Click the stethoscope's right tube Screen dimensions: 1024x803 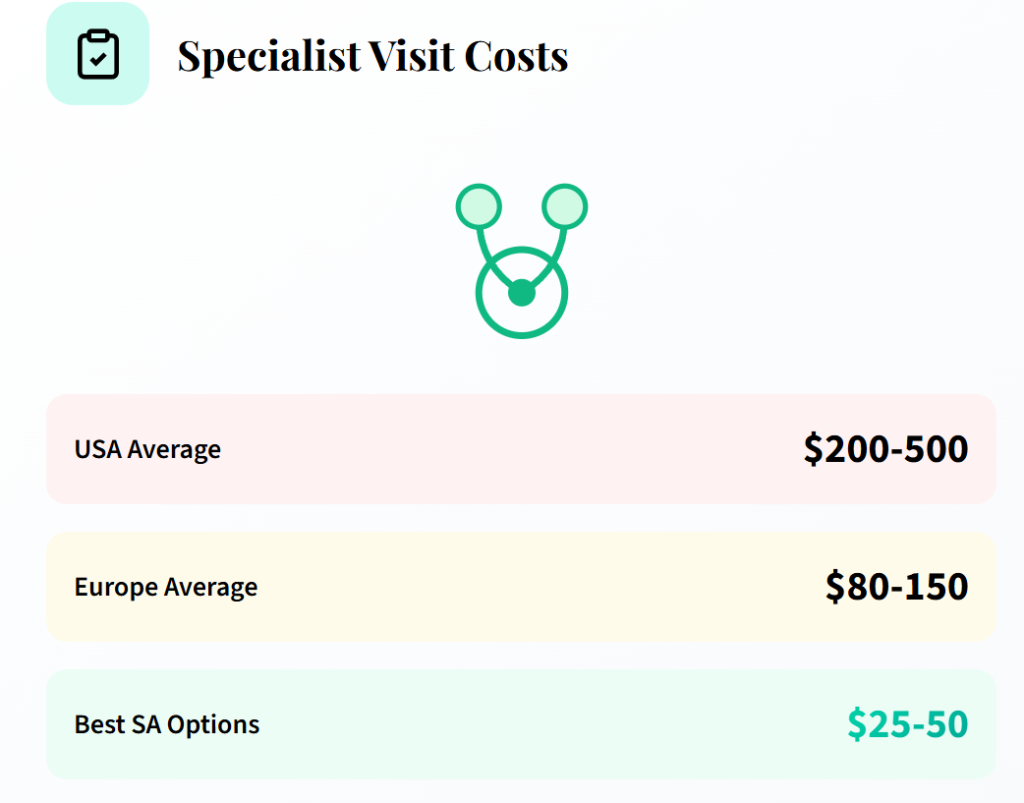pyautogui.click(x=556, y=252)
